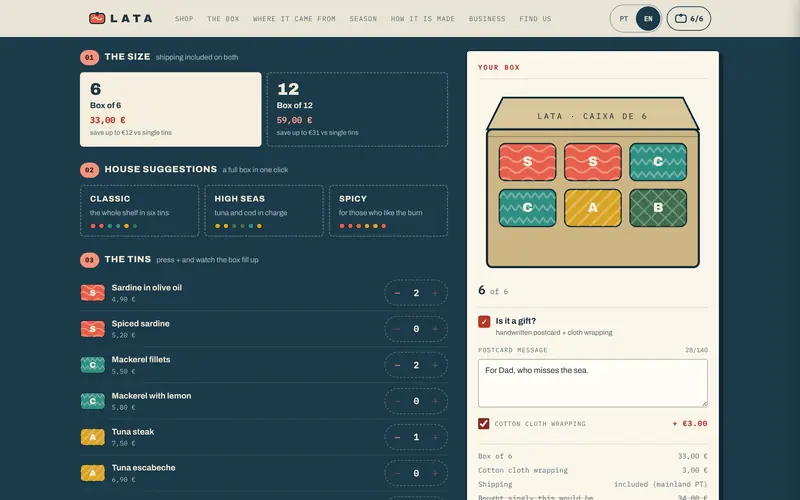Click the Sardine in olive oil tin icon
Screen dimensions: 800x500
[x=93, y=293]
